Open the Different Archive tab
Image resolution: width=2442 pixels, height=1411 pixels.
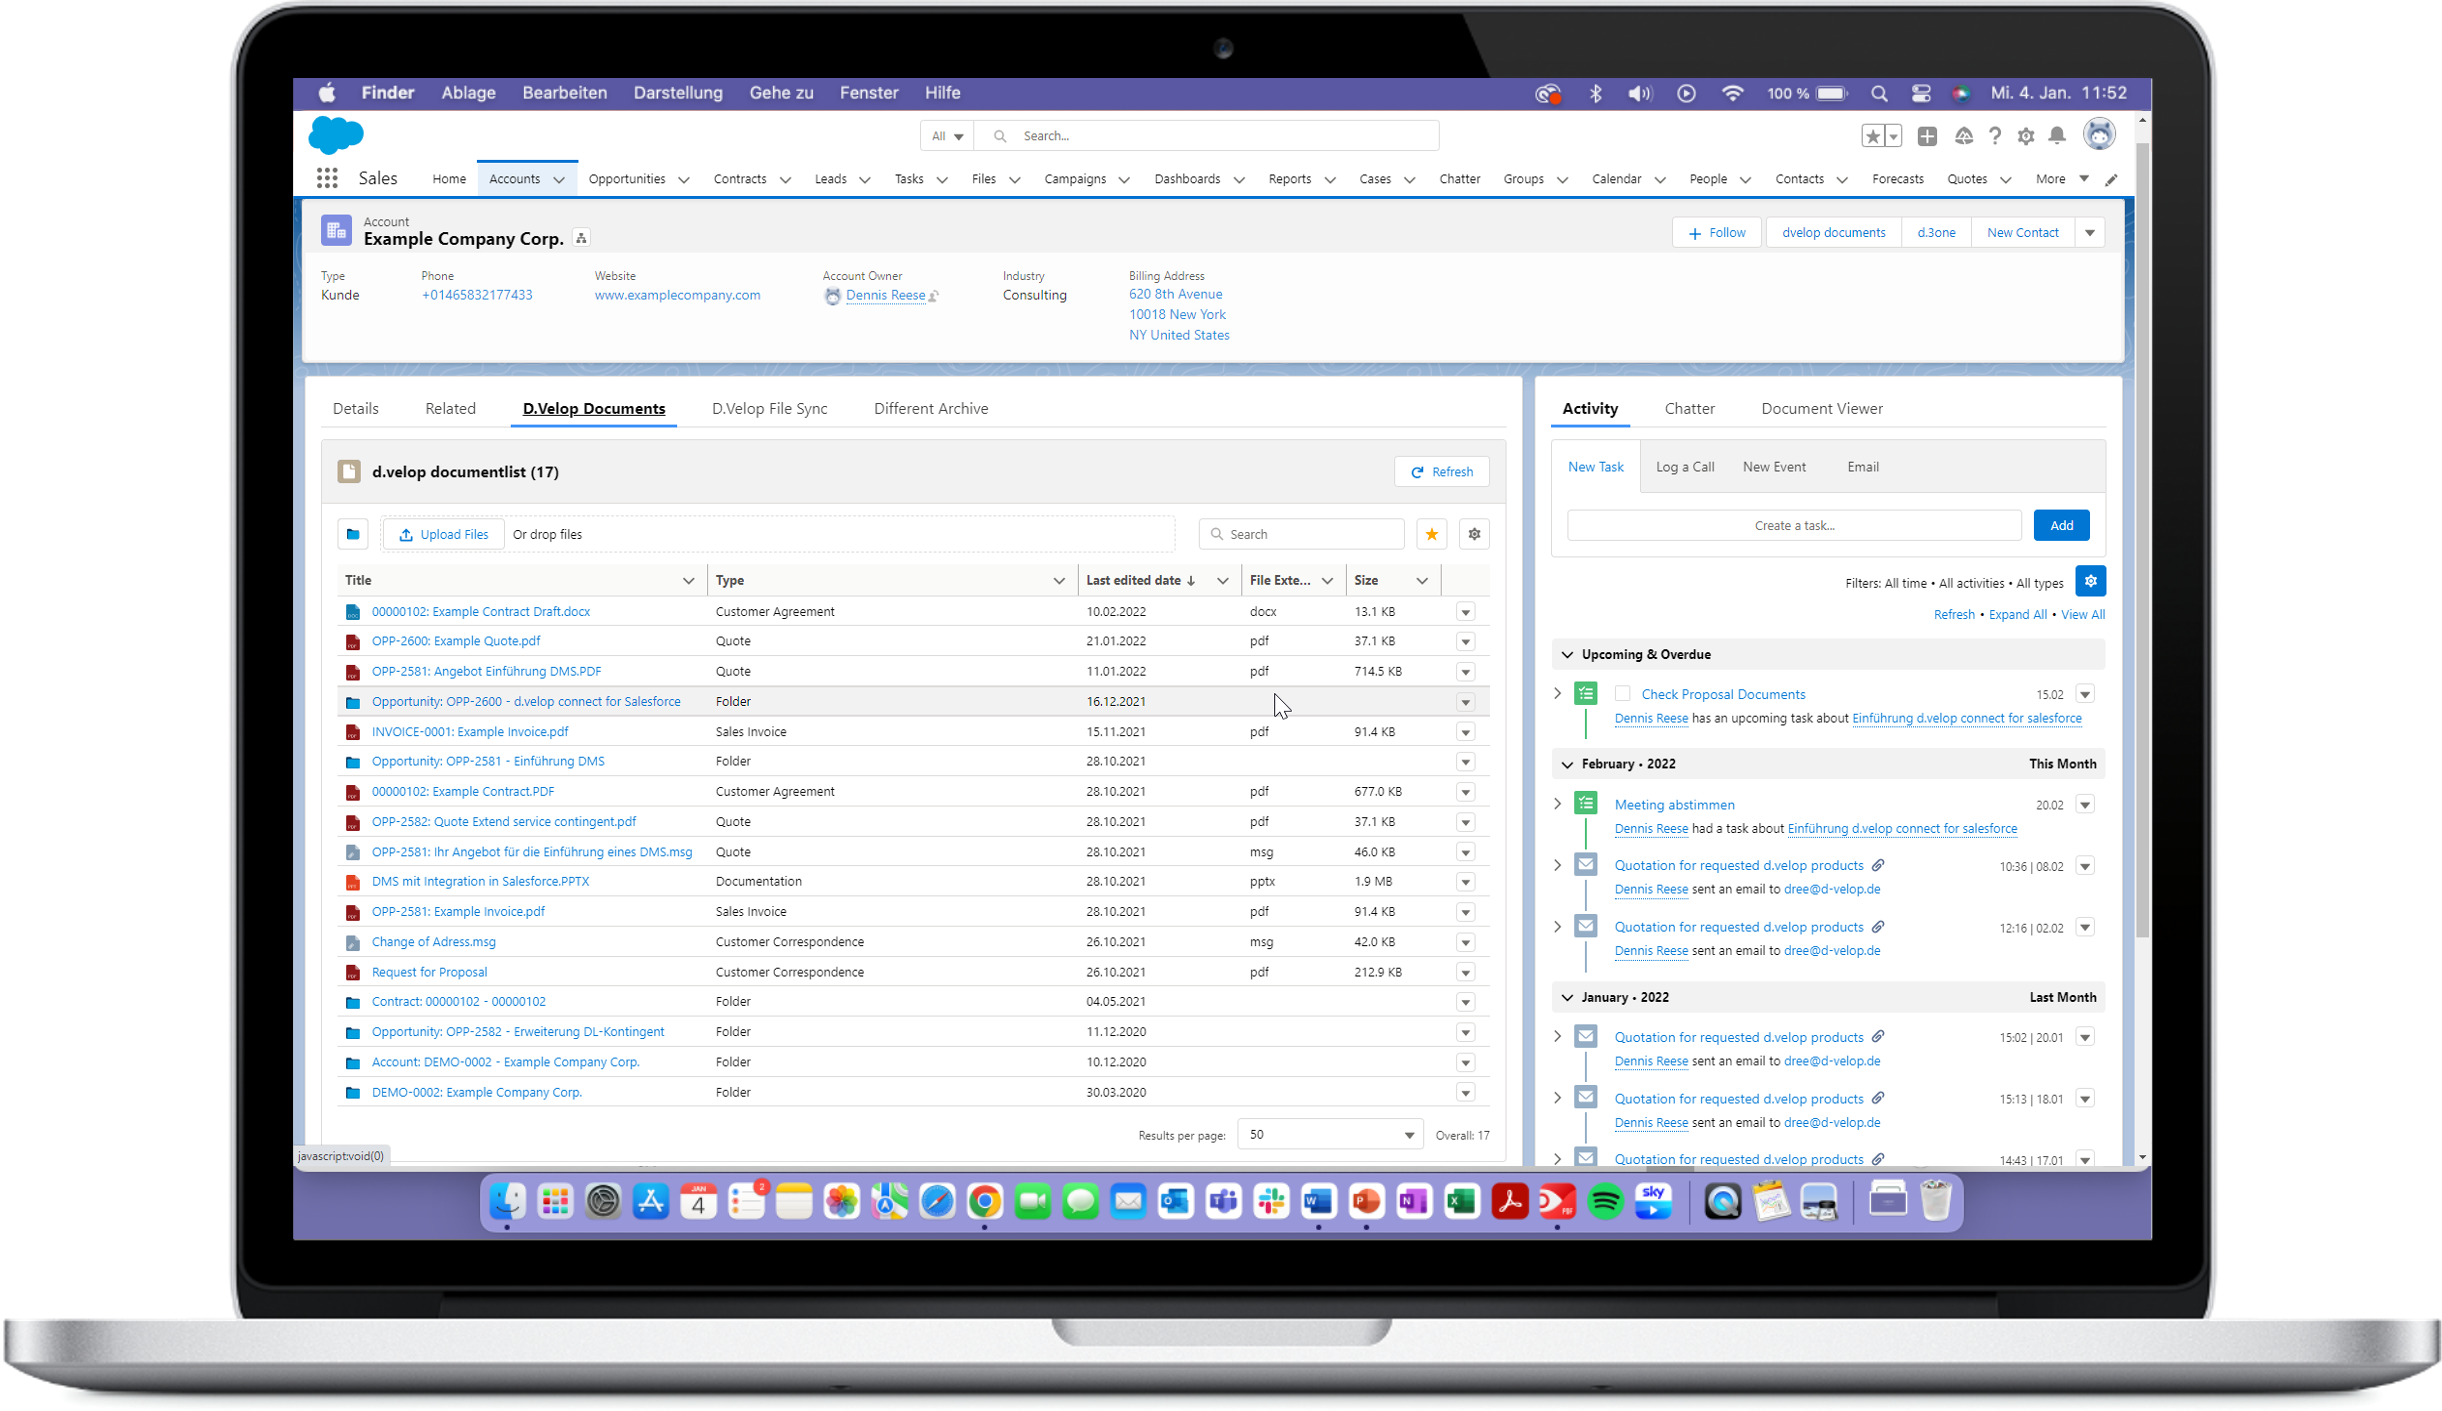(x=931, y=408)
